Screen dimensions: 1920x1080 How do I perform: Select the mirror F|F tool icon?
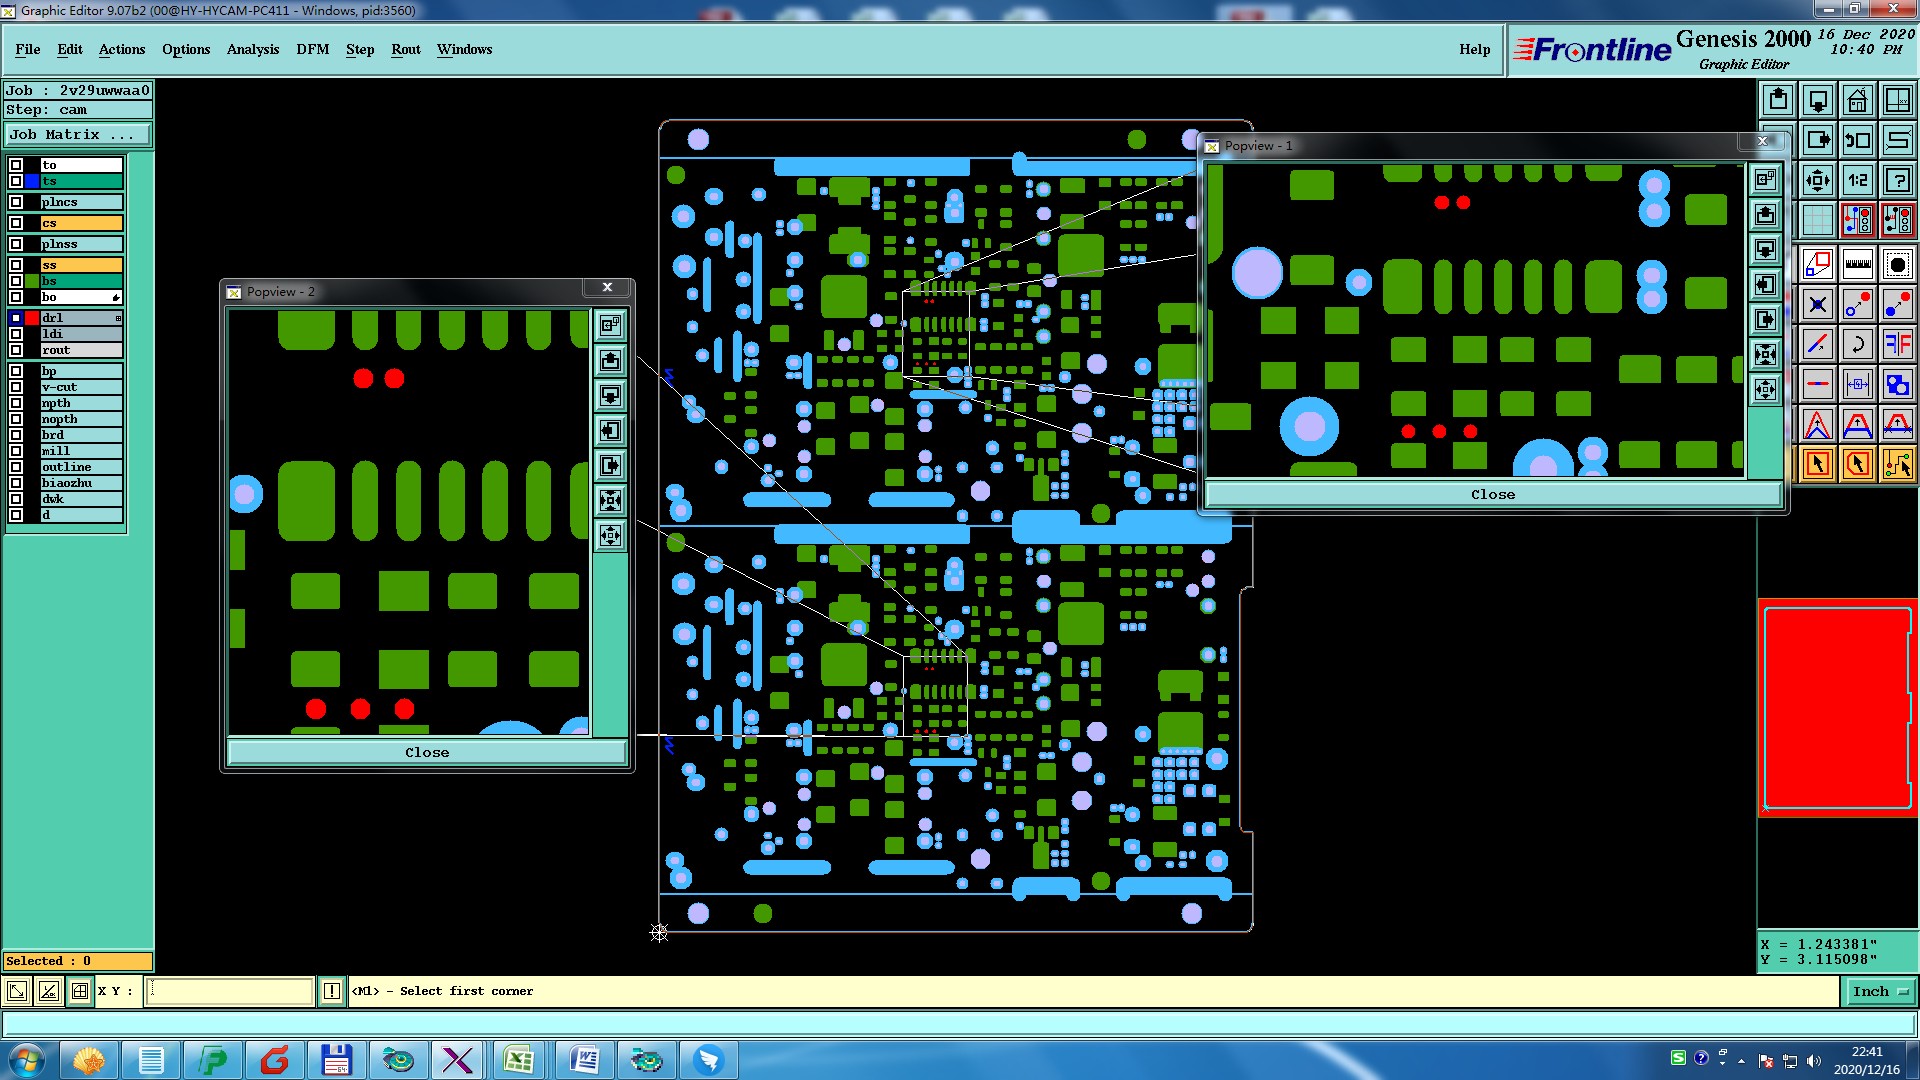point(1897,344)
